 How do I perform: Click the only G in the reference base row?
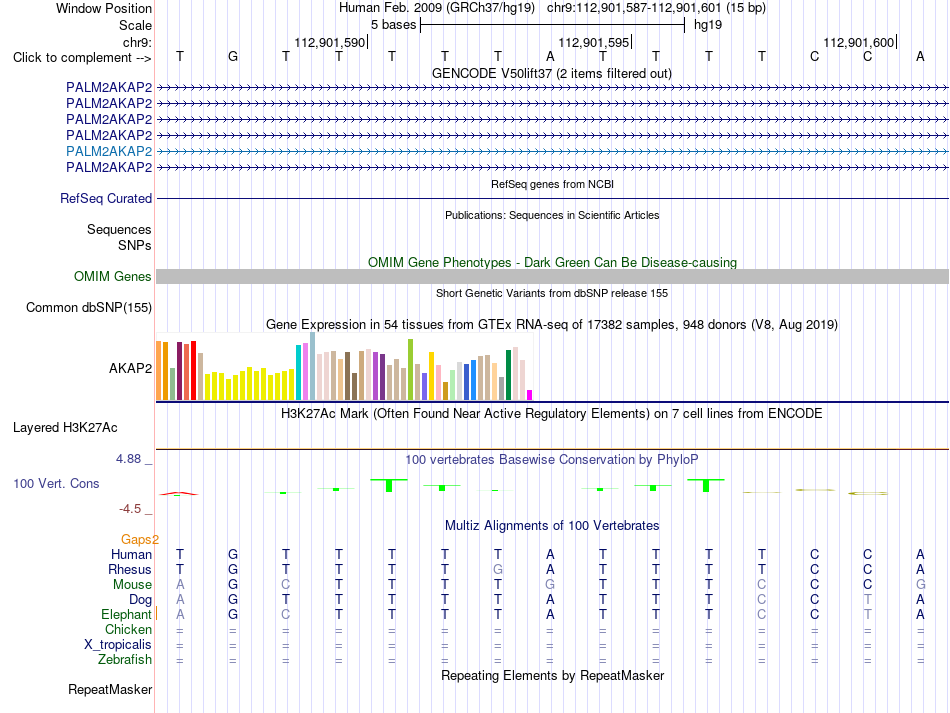coord(233,57)
